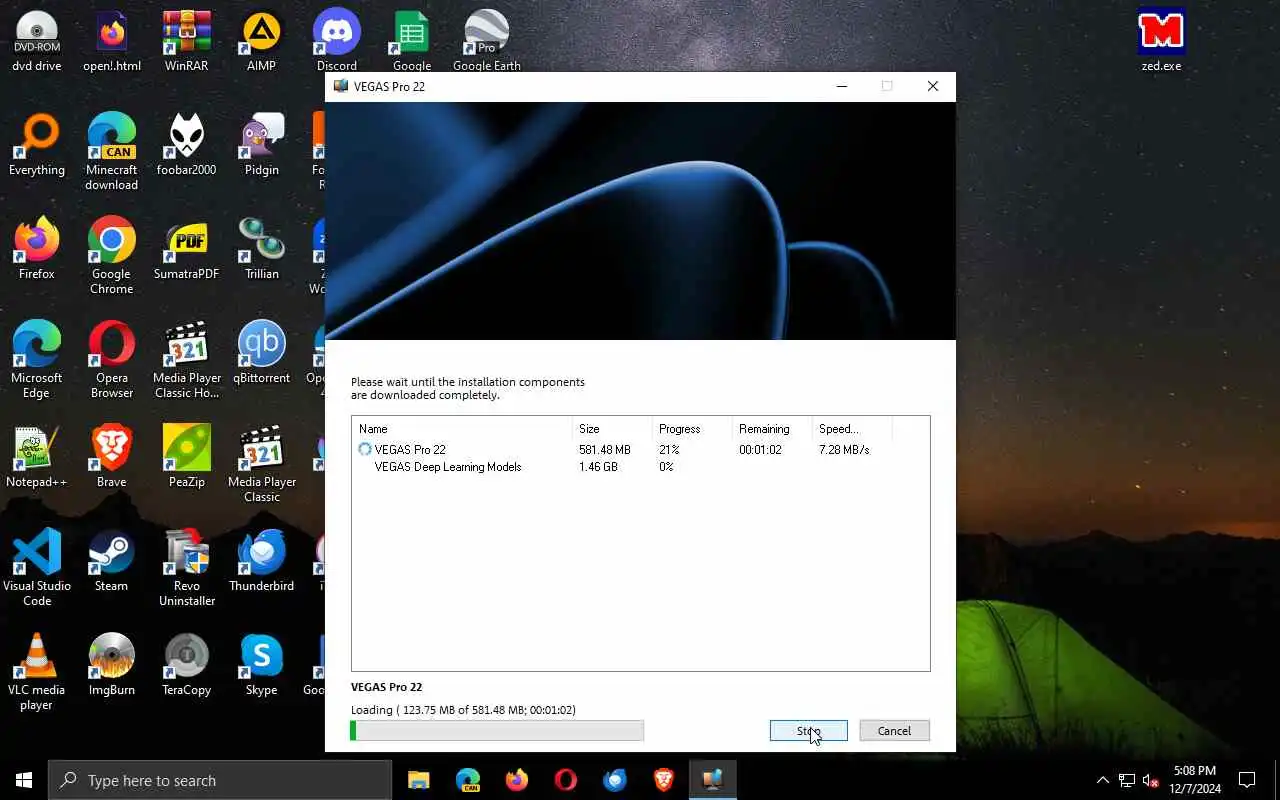Viewport: 1280px width, 800px height.
Task: Open the taskbar clock and date
Action: (1195, 780)
